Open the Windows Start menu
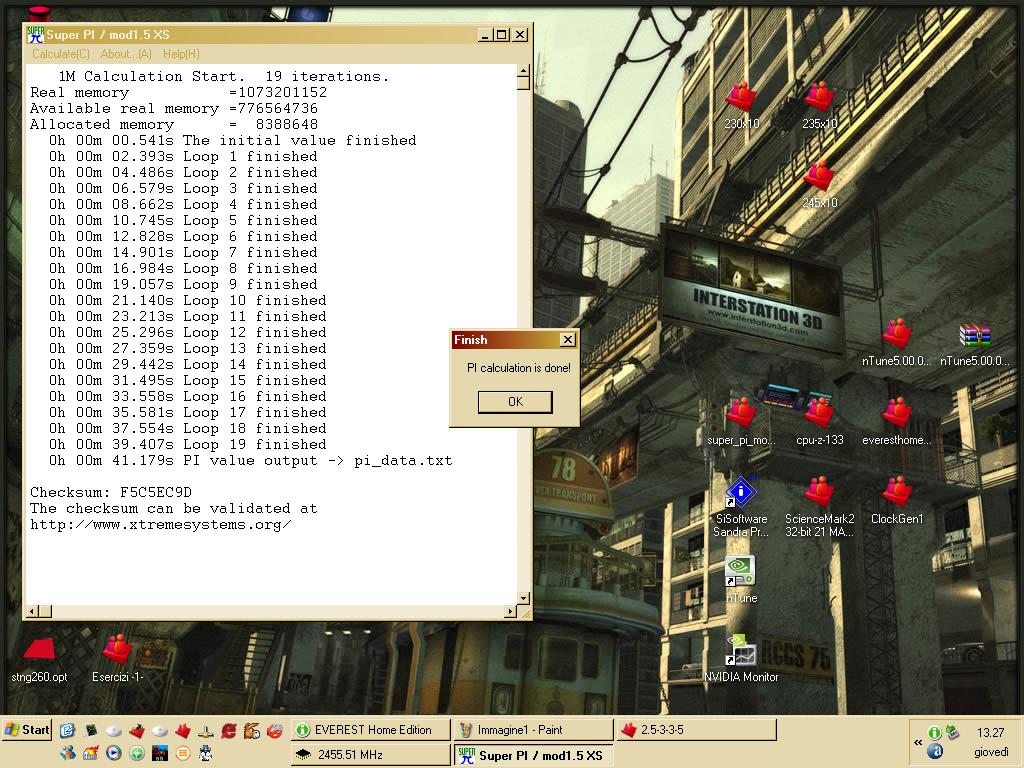Image resolution: width=1024 pixels, height=768 pixels. pos(27,730)
